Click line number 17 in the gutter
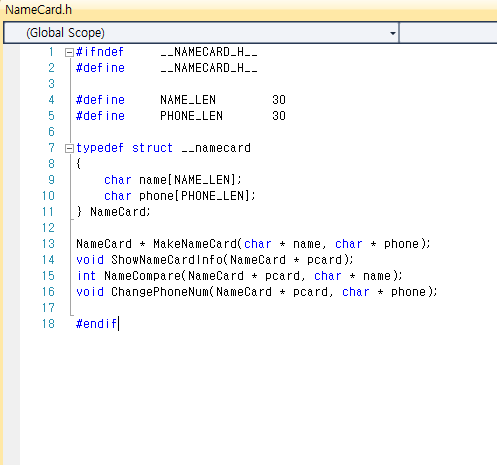The image size is (497, 465). tap(48, 308)
